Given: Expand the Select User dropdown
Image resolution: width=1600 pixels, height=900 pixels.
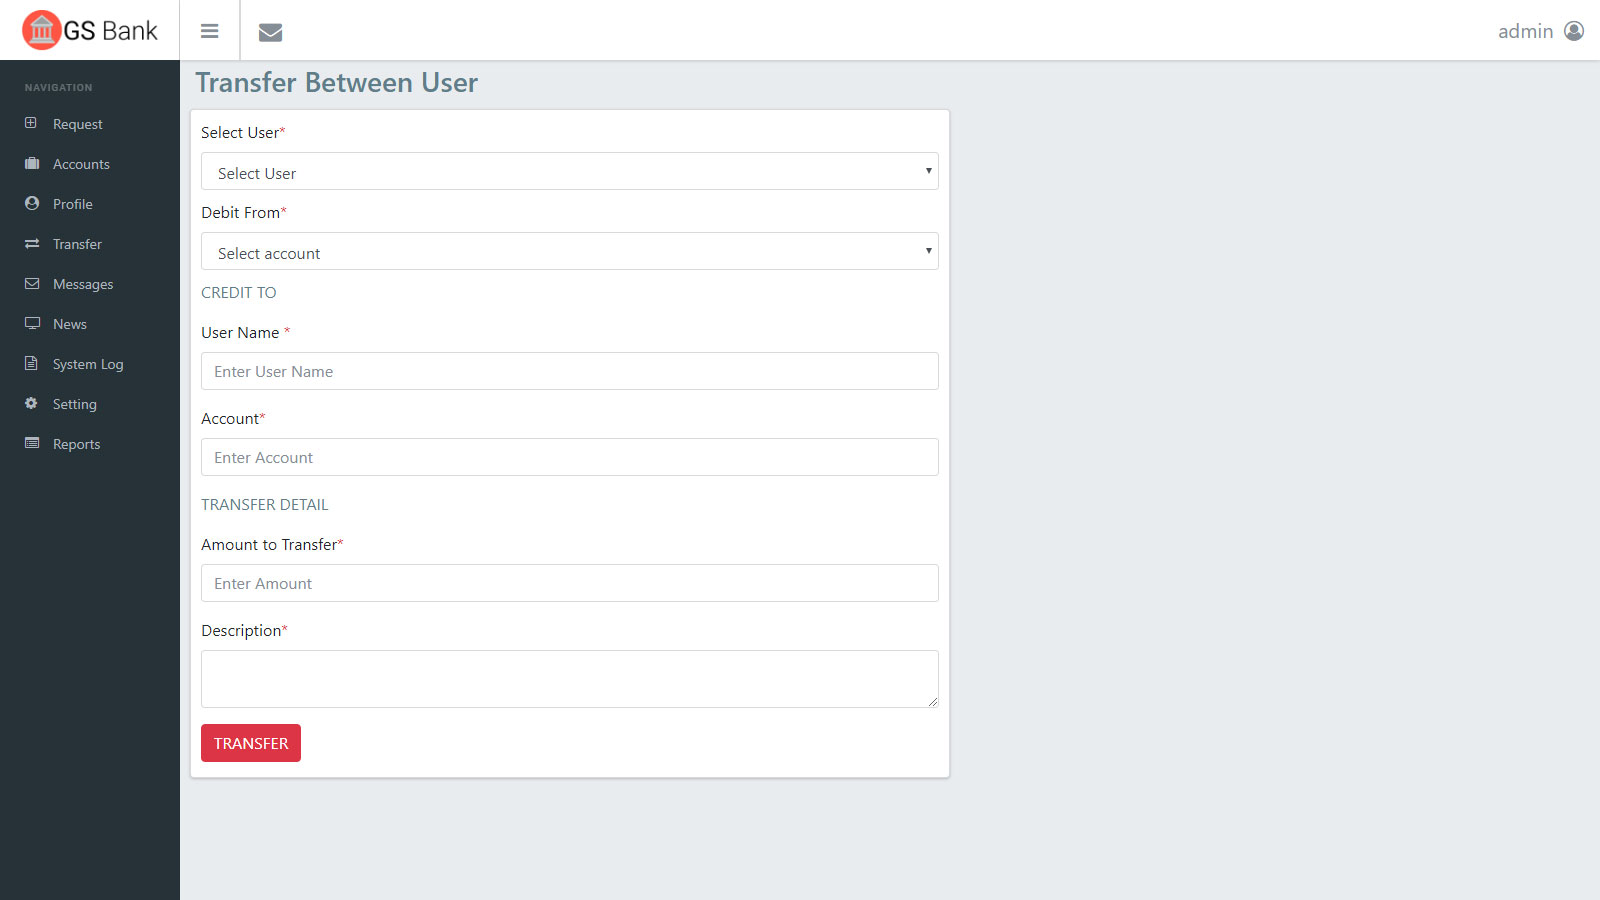Looking at the screenshot, I should 569,172.
